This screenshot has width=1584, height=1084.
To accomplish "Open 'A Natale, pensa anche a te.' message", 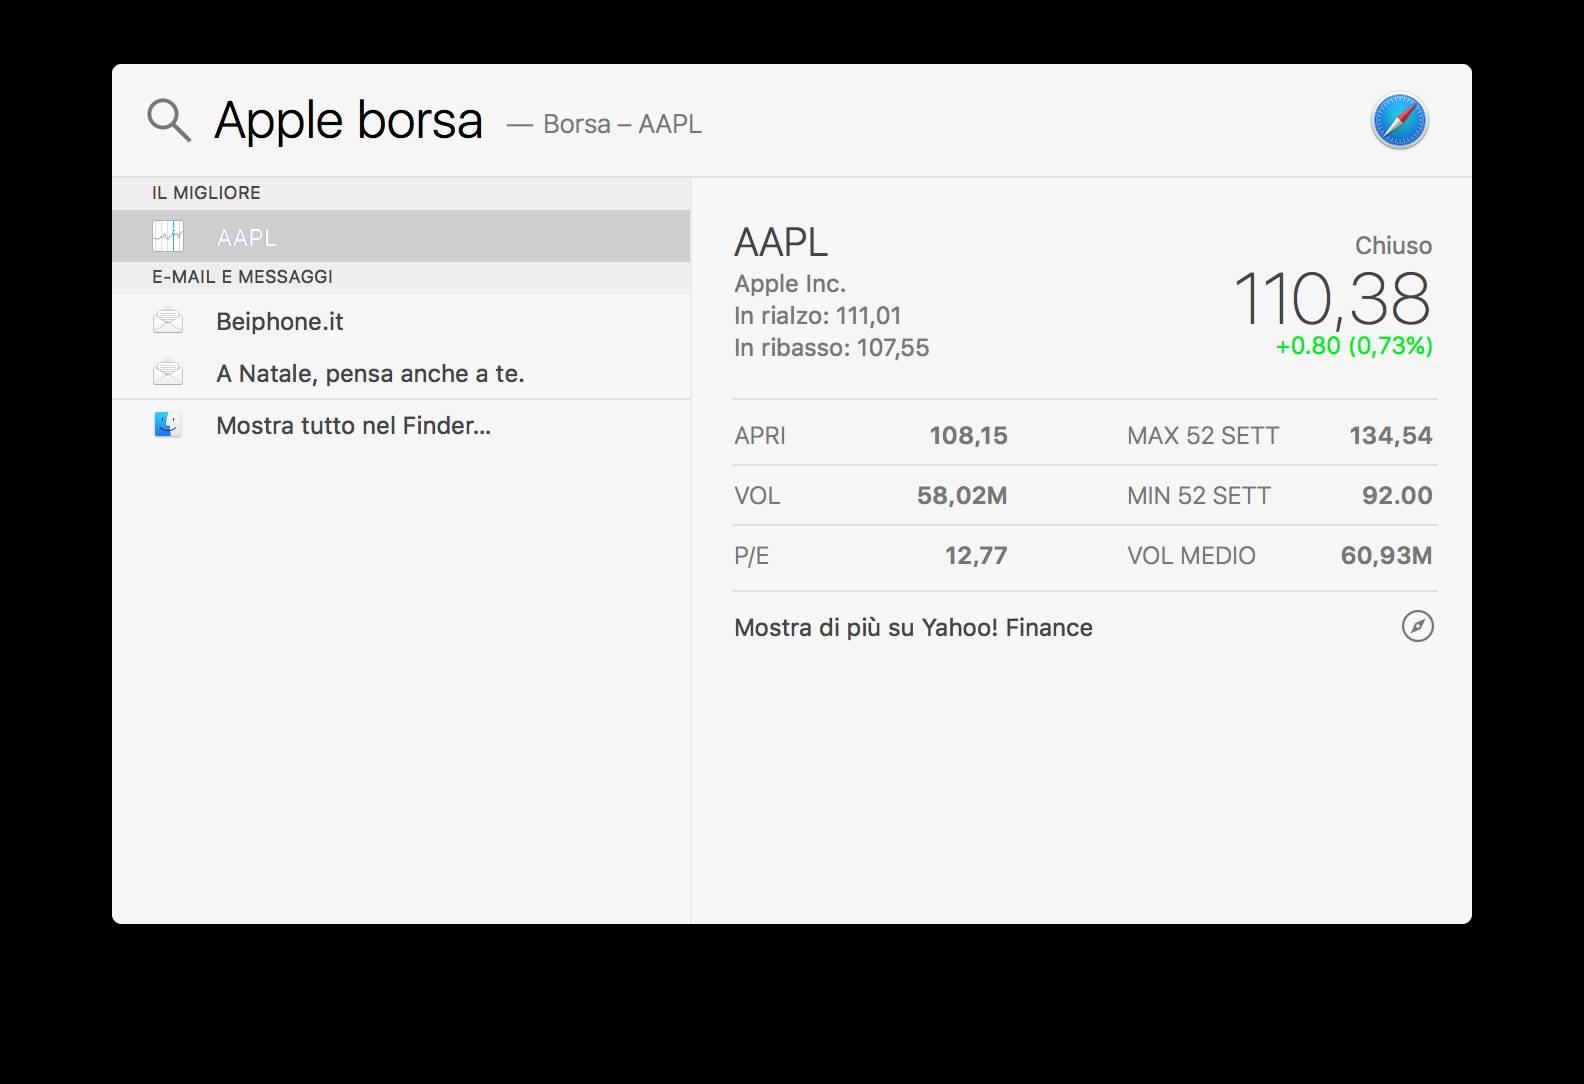I will (401, 373).
